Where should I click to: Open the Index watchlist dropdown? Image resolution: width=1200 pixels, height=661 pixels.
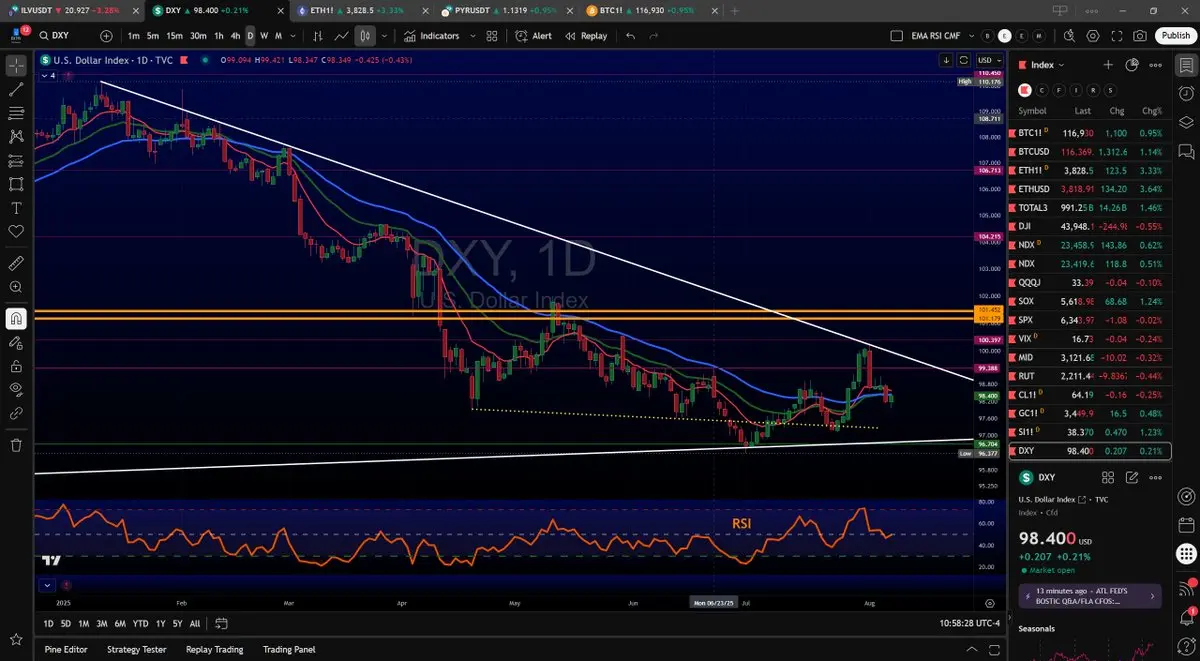point(1049,64)
